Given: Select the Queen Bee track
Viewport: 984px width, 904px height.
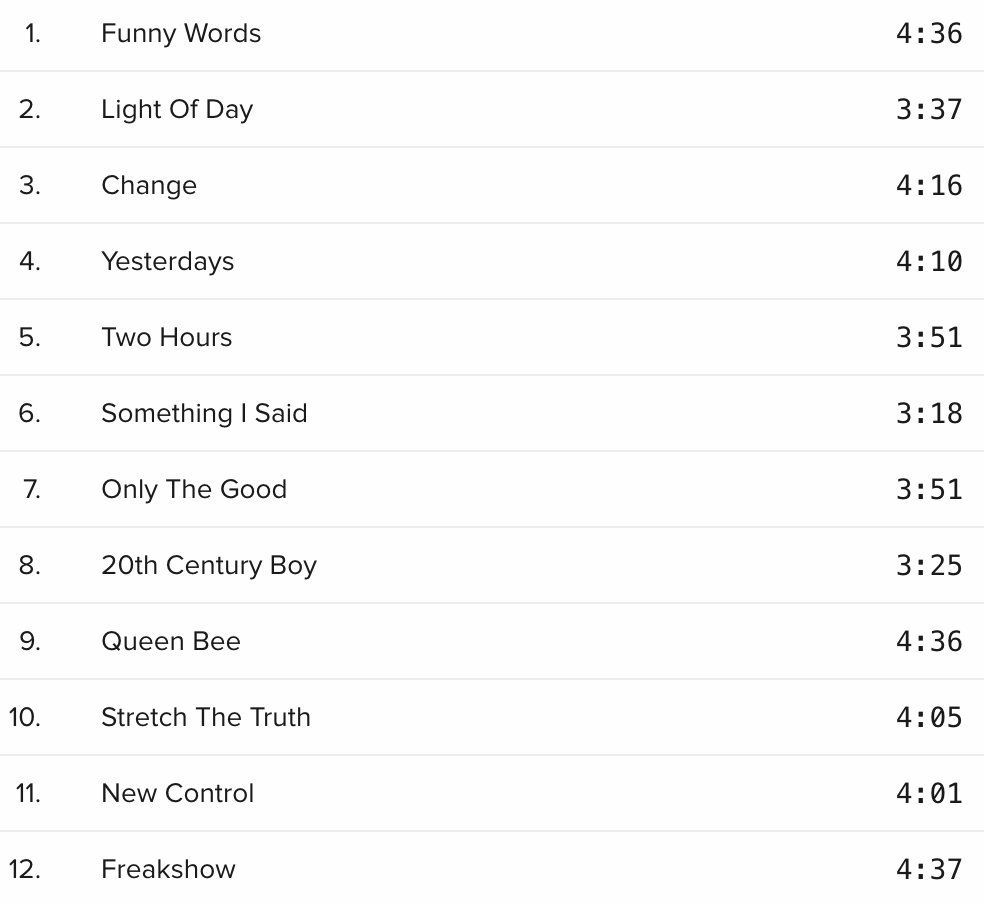Looking at the screenshot, I should click(171, 641).
